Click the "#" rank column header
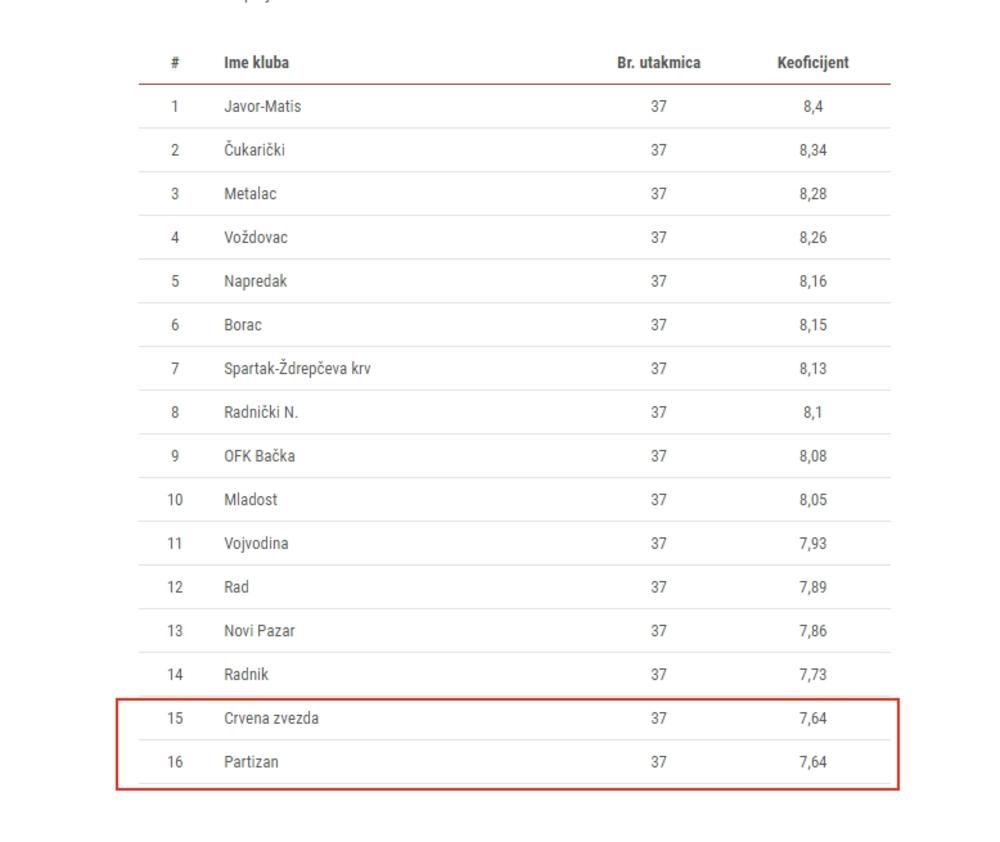Viewport: 1000px width, 842px height. [x=175, y=62]
